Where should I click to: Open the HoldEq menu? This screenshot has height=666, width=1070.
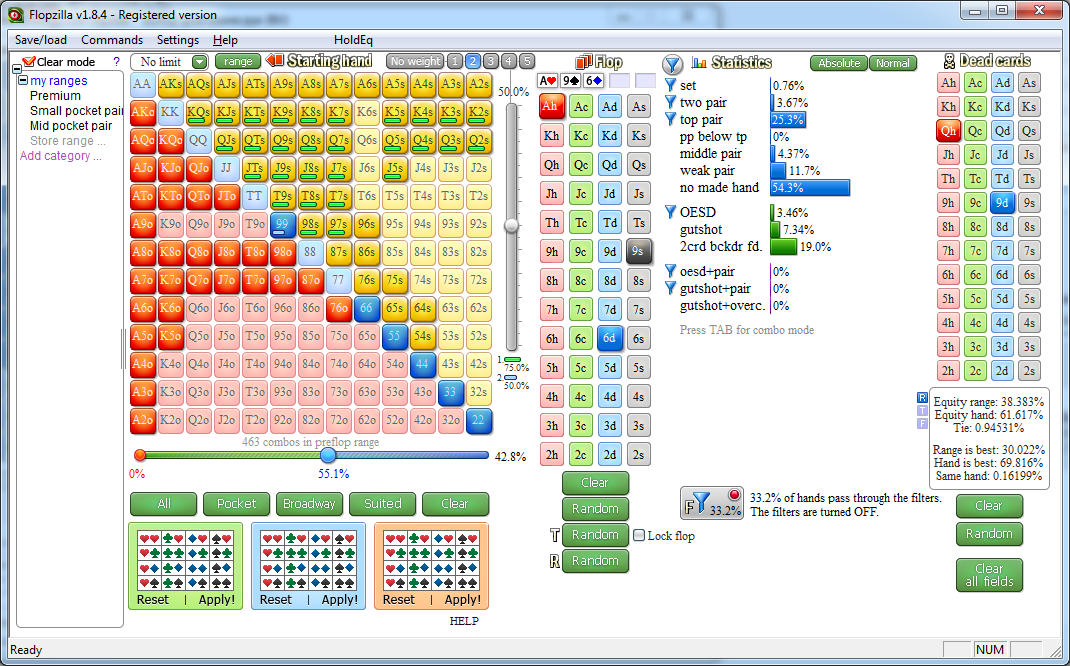click(353, 40)
